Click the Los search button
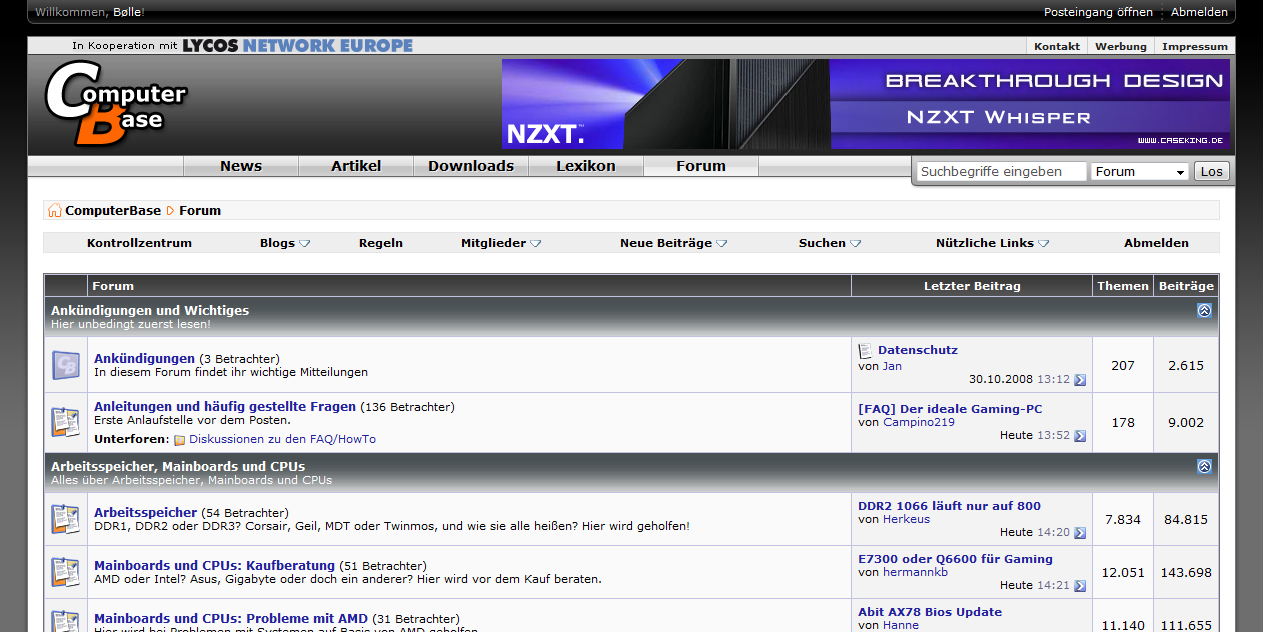Screen dimensions: 1263x632 [1212, 172]
